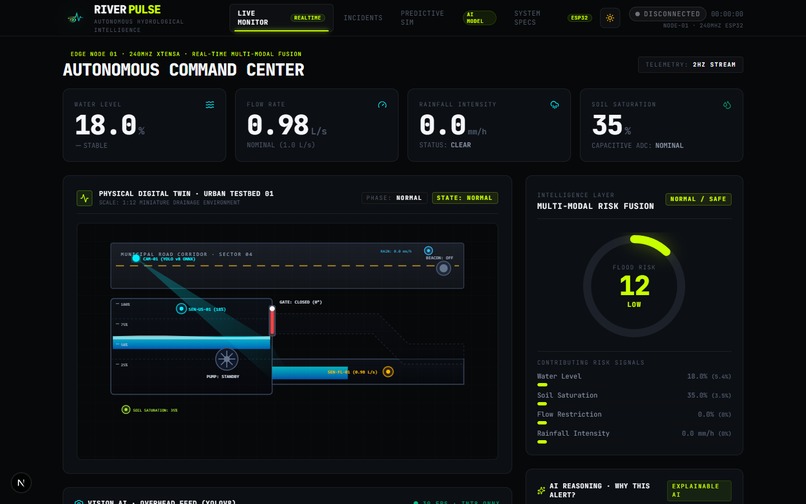806x504 pixels.
Task: Click the 0.0 mm/h (0%) rainfall reading
Action: [706, 434]
